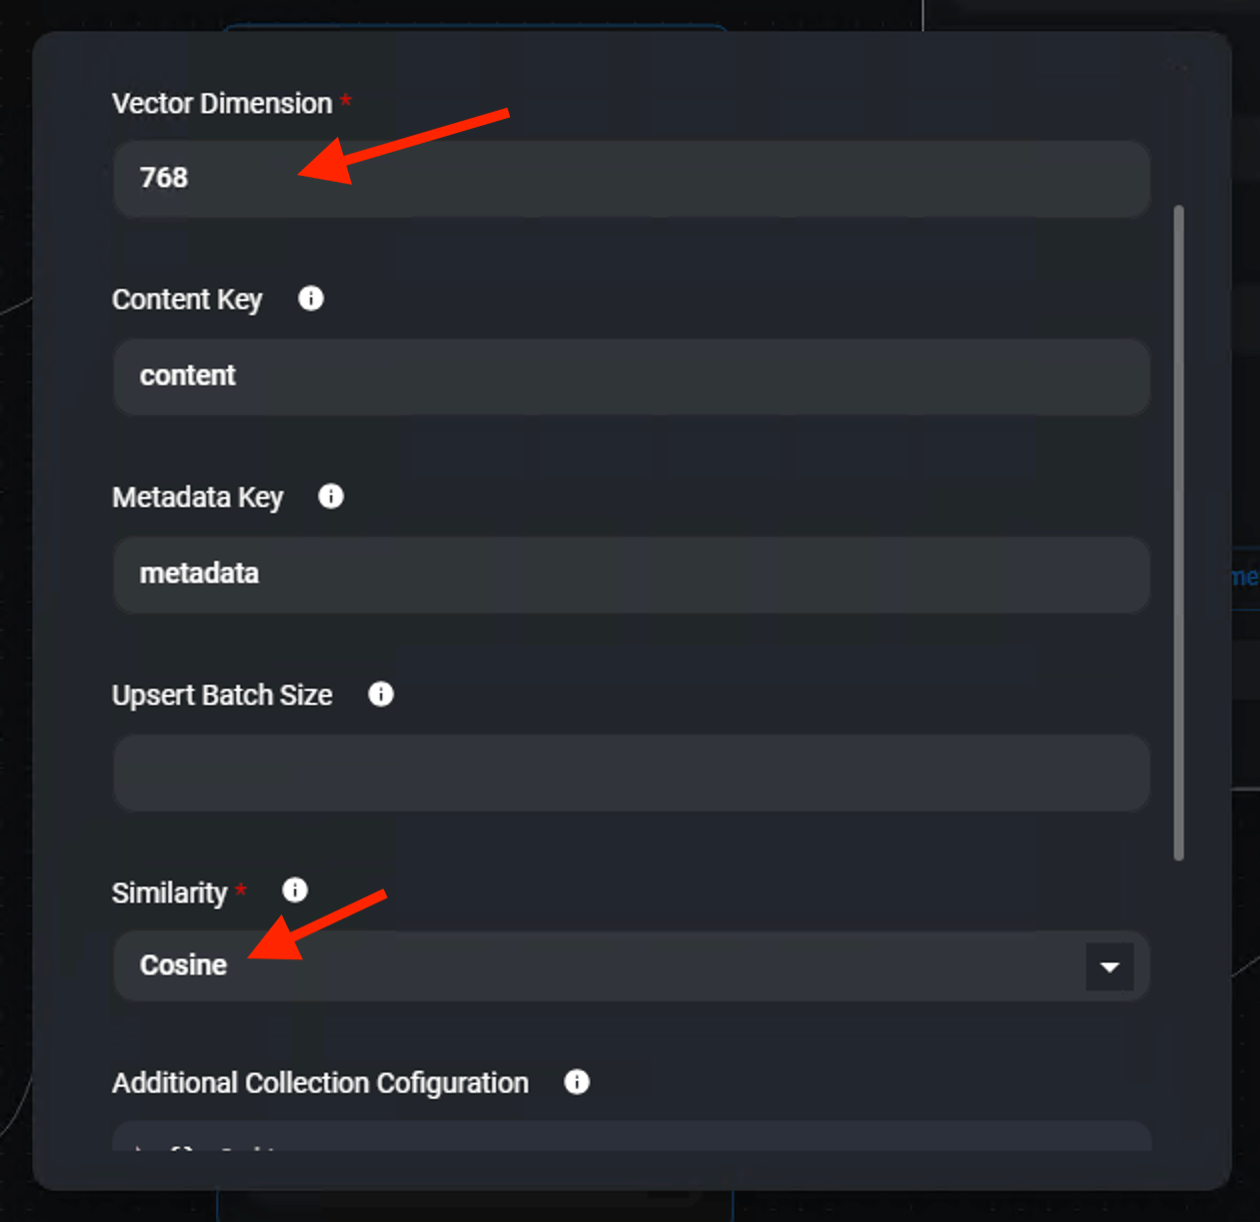
Task: Click the Additional Collection Configuration JSON editor
Action: tap(630, 1137)
